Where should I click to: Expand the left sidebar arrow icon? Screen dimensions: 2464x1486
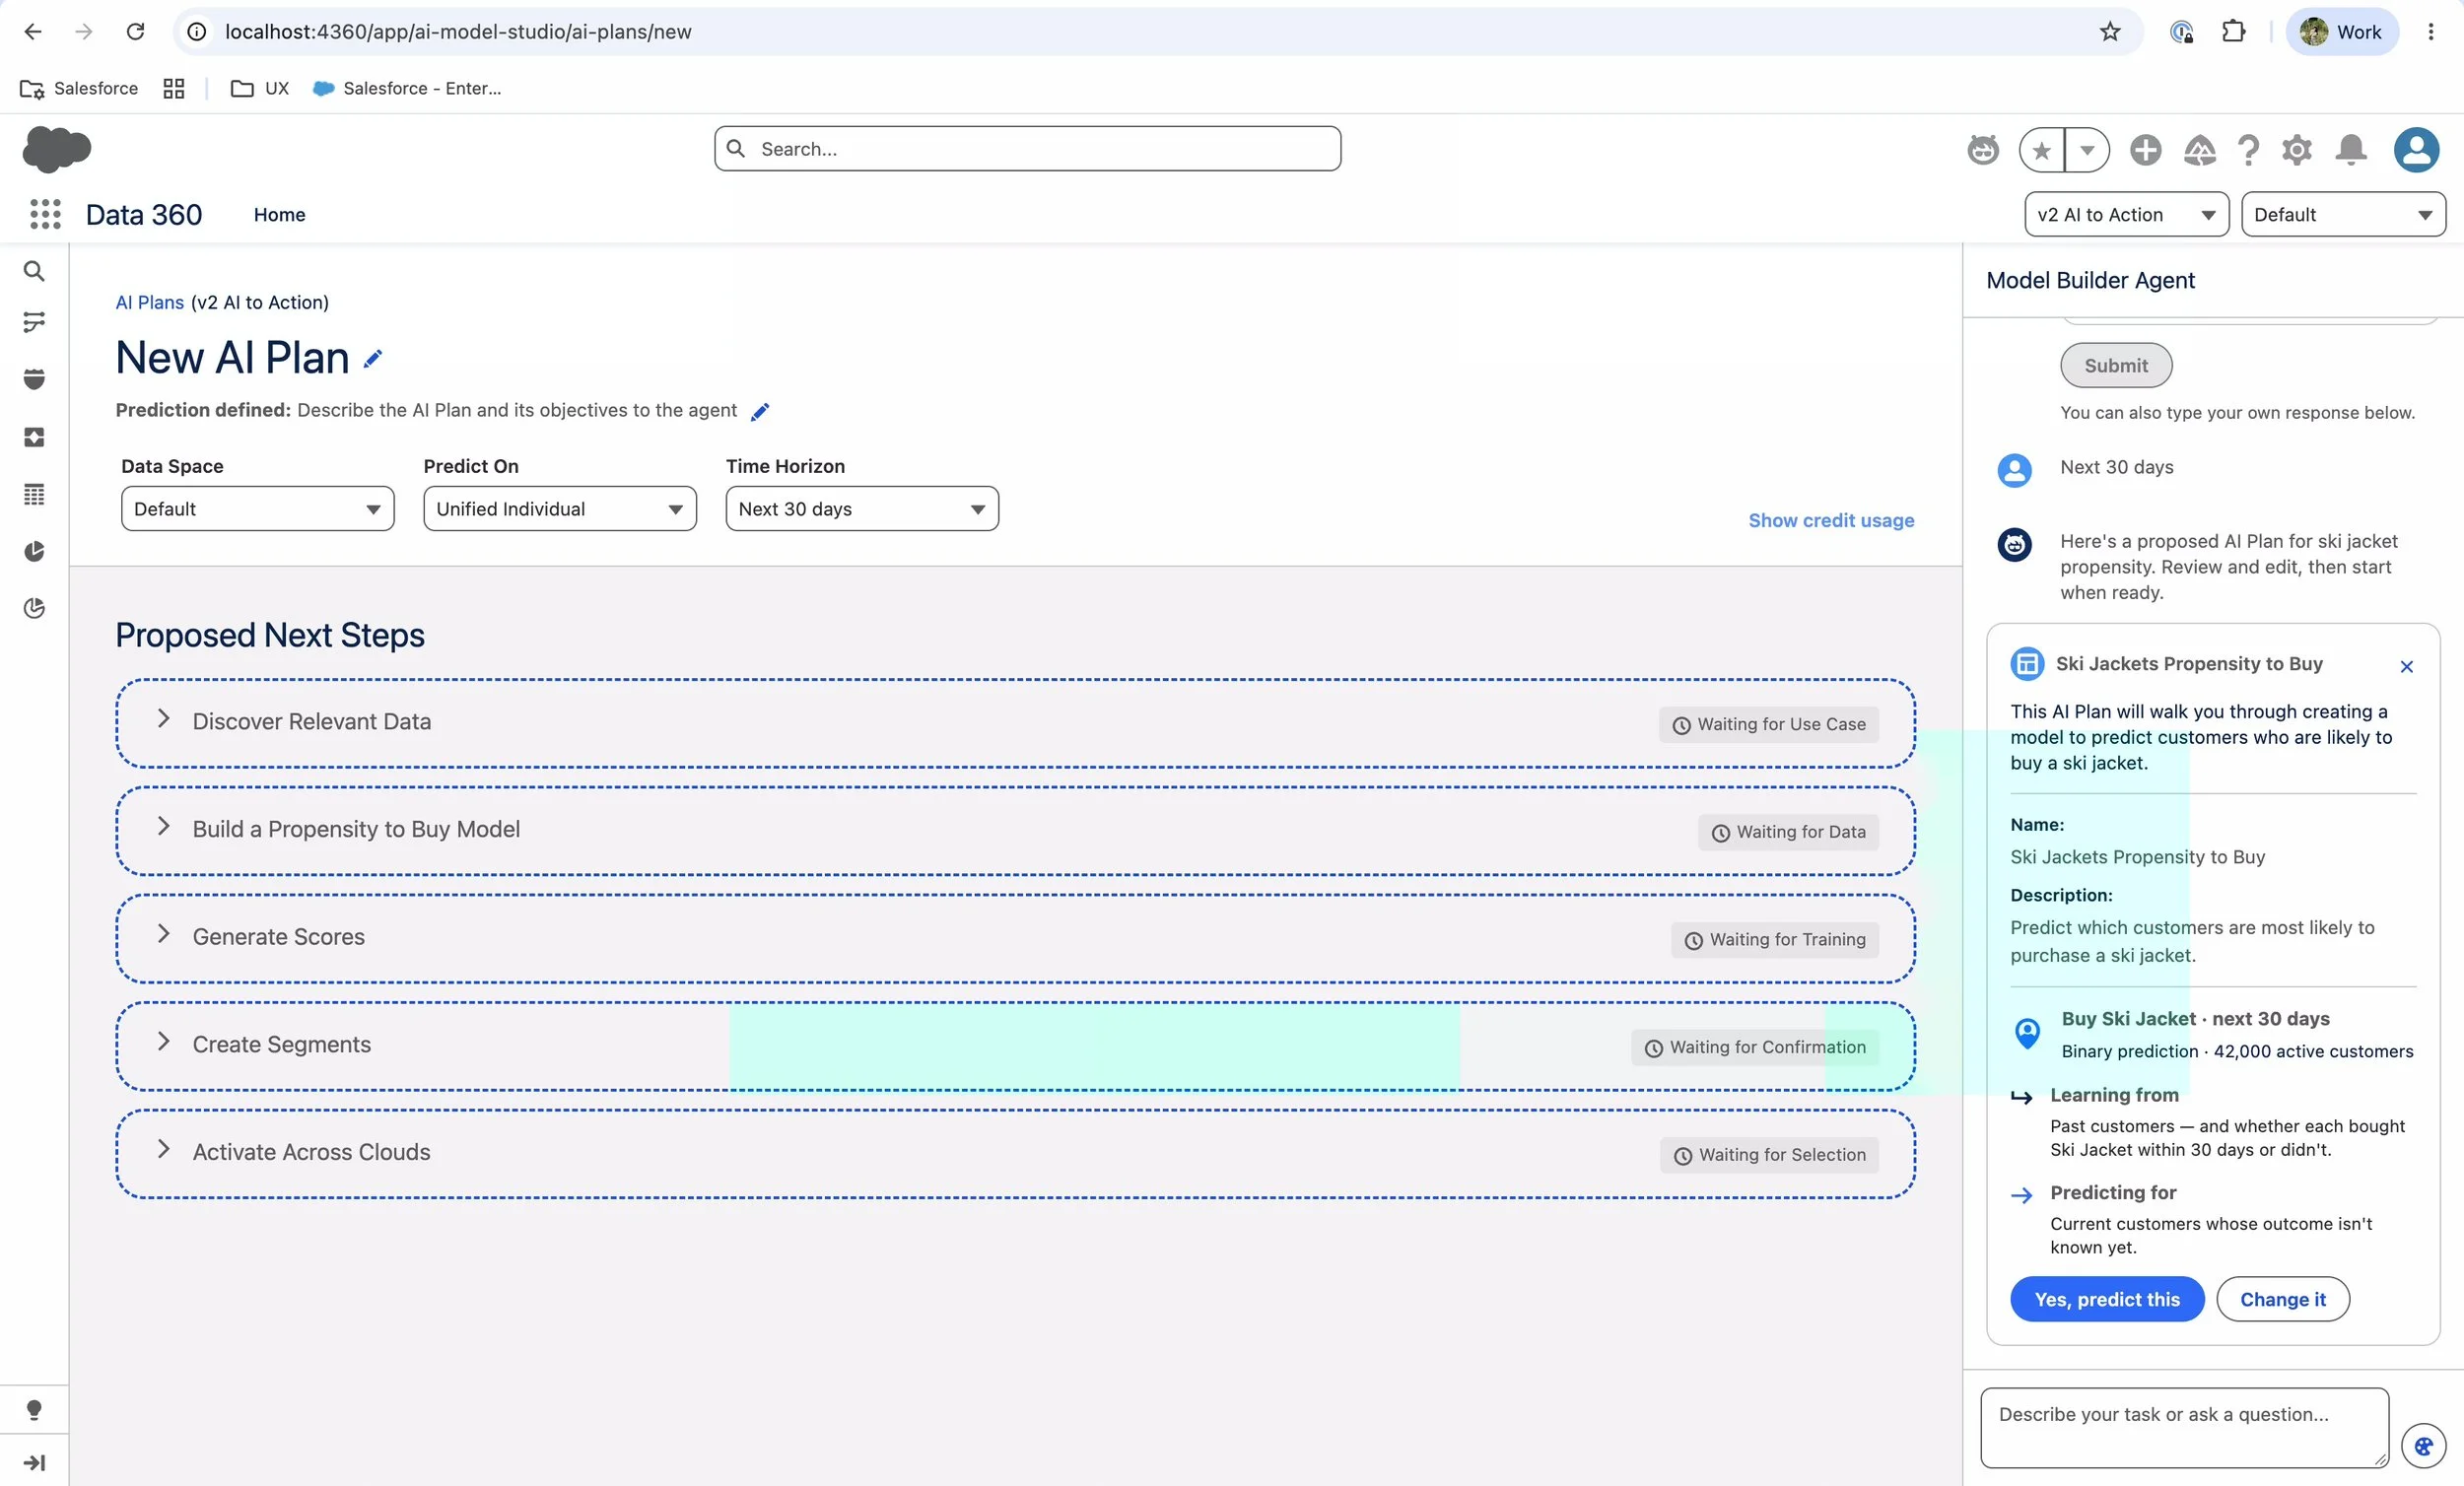34,1463
